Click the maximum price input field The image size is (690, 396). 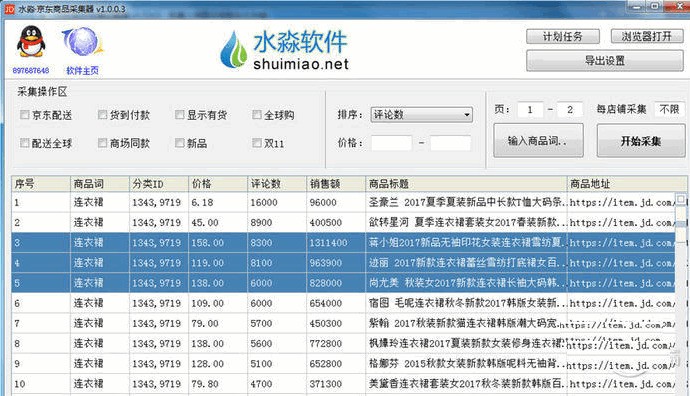[x=451, y=143]
